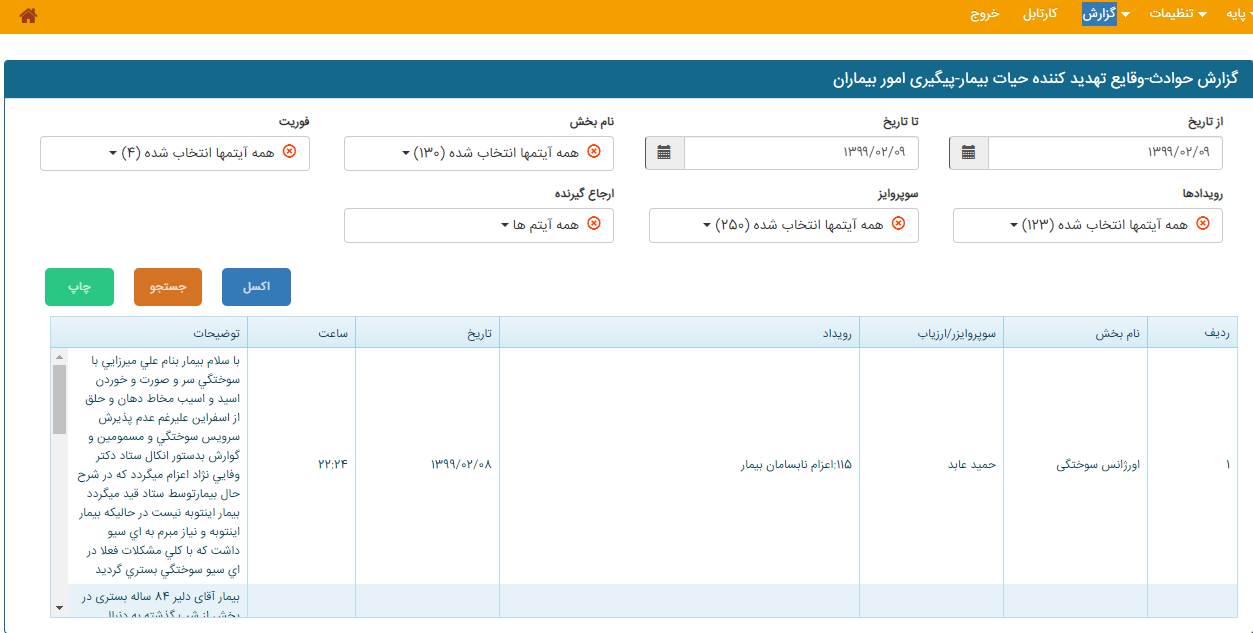
Task: Click the table scrollbar down arrow
Action: [x=59, y=607]
